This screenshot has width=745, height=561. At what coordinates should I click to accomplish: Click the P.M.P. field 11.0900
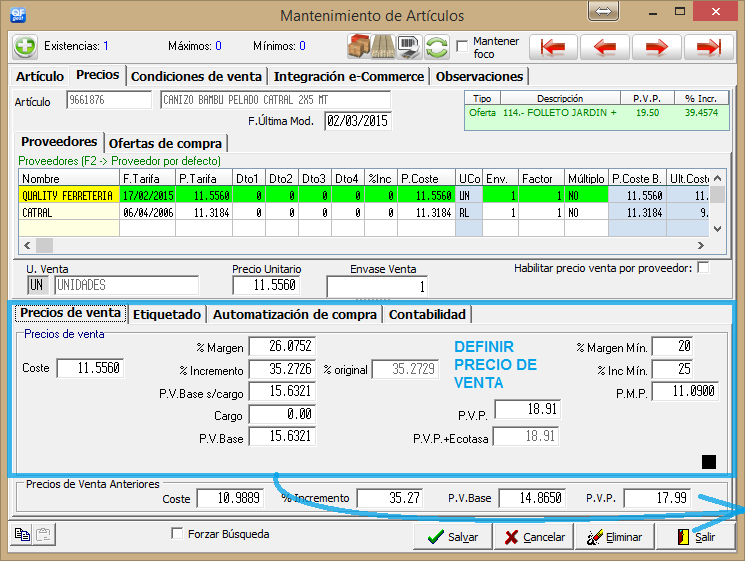[685, 391]
